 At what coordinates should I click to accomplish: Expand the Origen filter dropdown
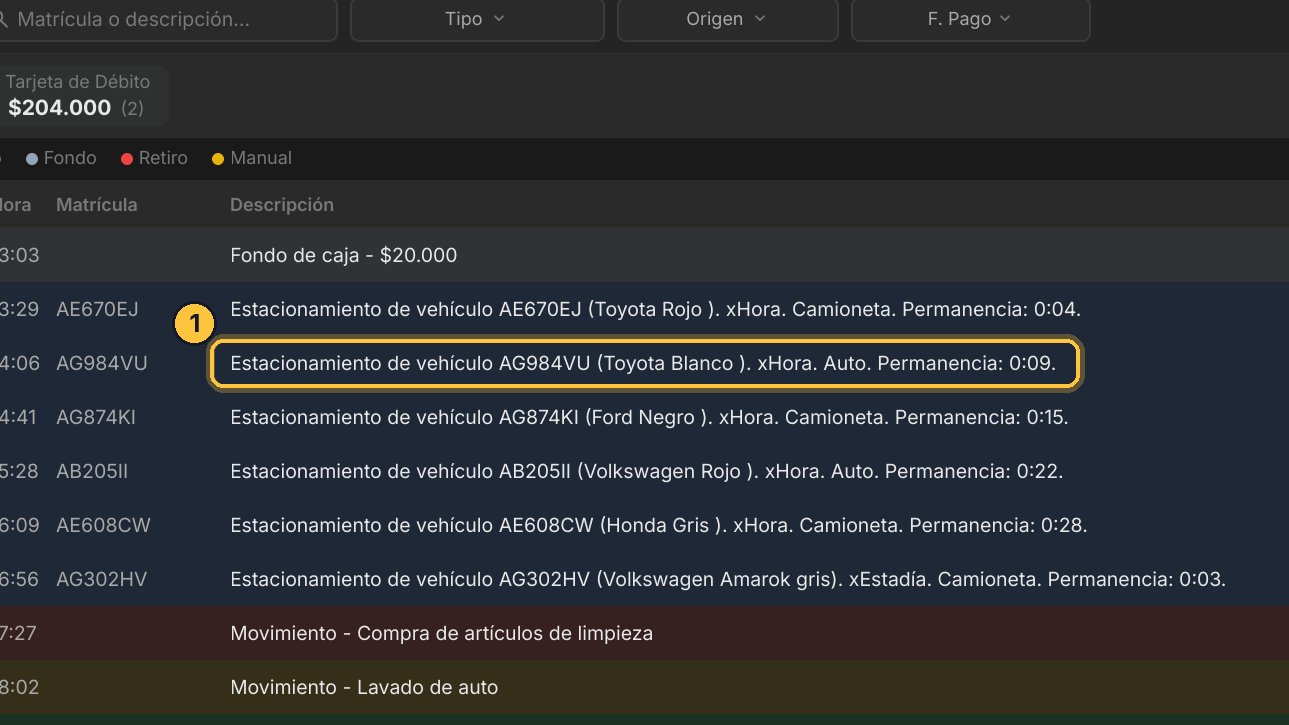click(x=727, y=19)
